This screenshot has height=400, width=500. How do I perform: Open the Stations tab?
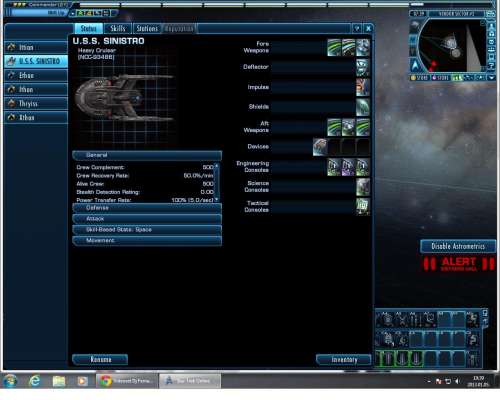tap(147, 29)
